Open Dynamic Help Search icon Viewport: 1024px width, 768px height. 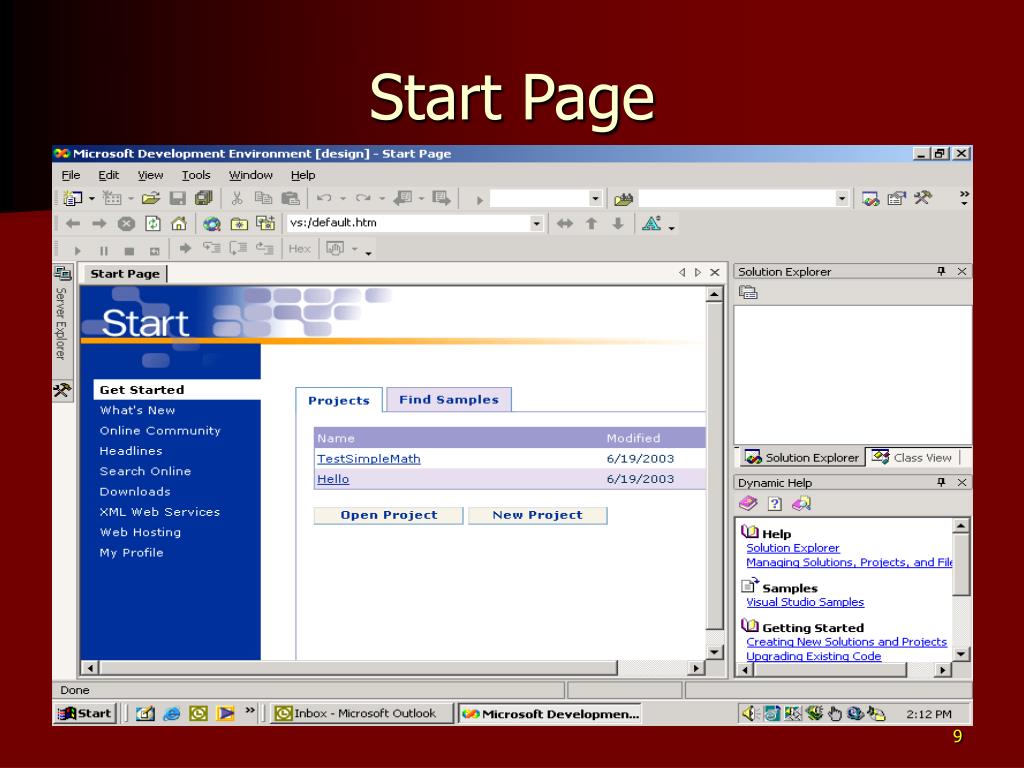tap(801, 503)
